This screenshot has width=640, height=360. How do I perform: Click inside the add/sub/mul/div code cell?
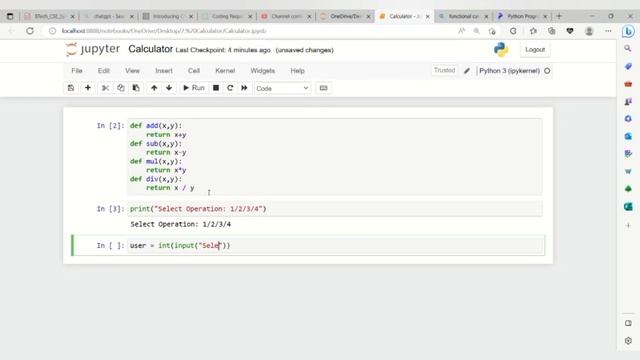335,157
